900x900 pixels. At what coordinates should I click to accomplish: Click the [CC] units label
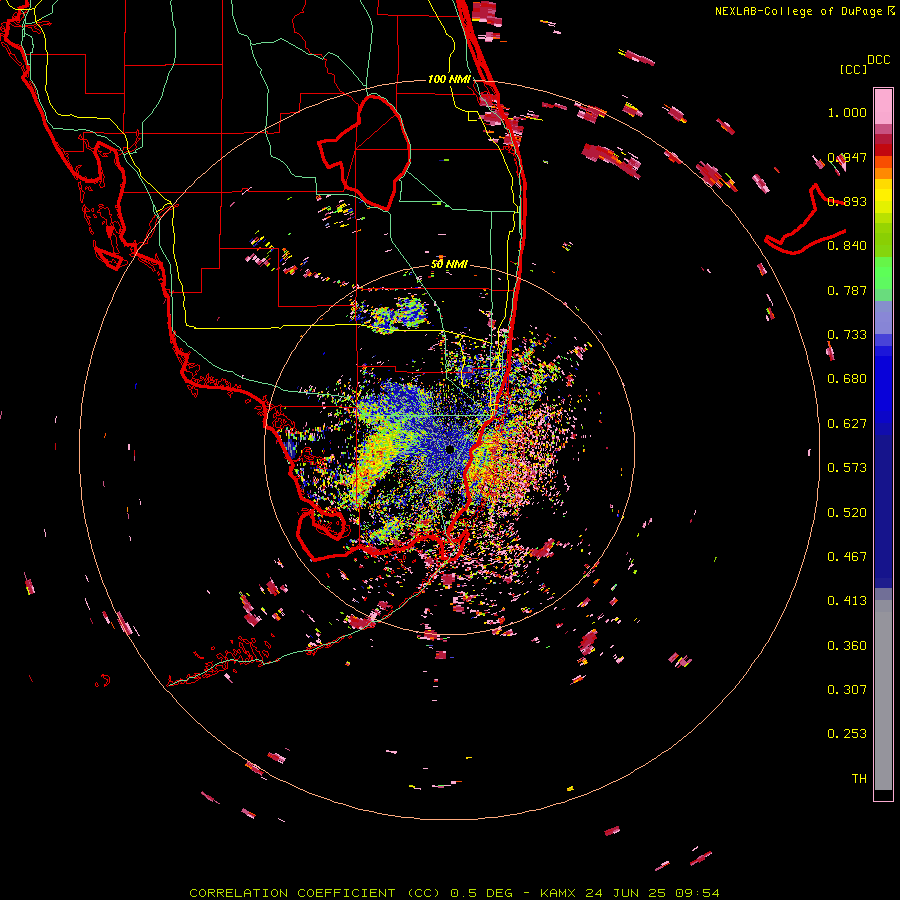pos(853,69)
